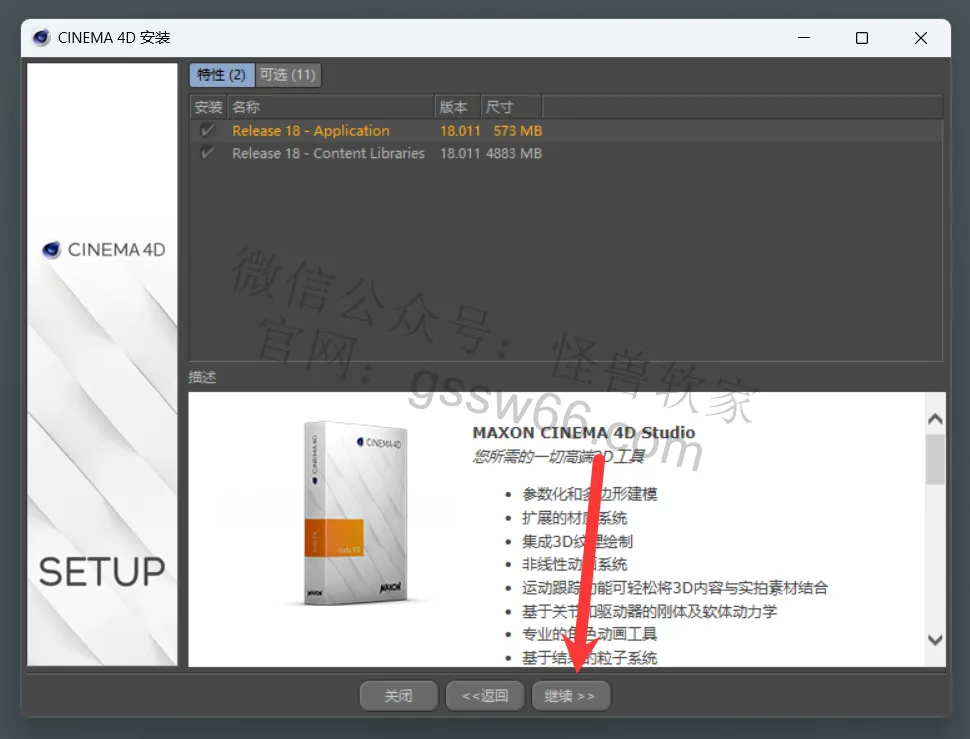The height and width of the screenshot is (739, 970).
Task: Click the 运动跟踪 feature bullet text
Action: [675, 588]
